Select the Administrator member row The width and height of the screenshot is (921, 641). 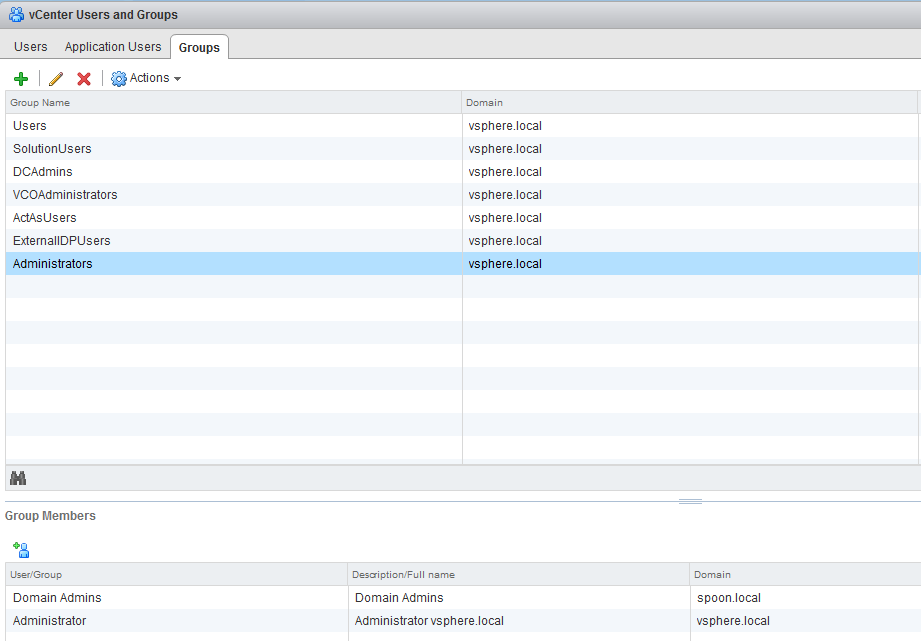click(x=463, y=620)
